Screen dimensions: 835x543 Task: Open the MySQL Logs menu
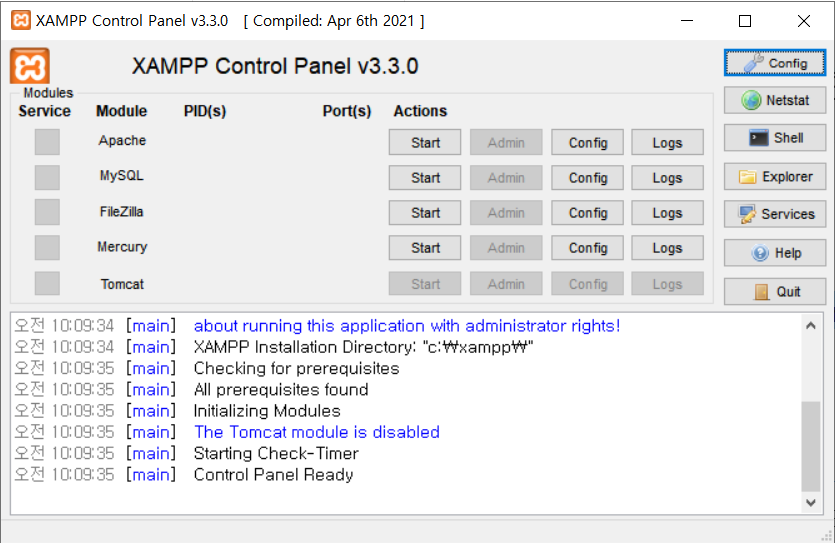(667, 177)
